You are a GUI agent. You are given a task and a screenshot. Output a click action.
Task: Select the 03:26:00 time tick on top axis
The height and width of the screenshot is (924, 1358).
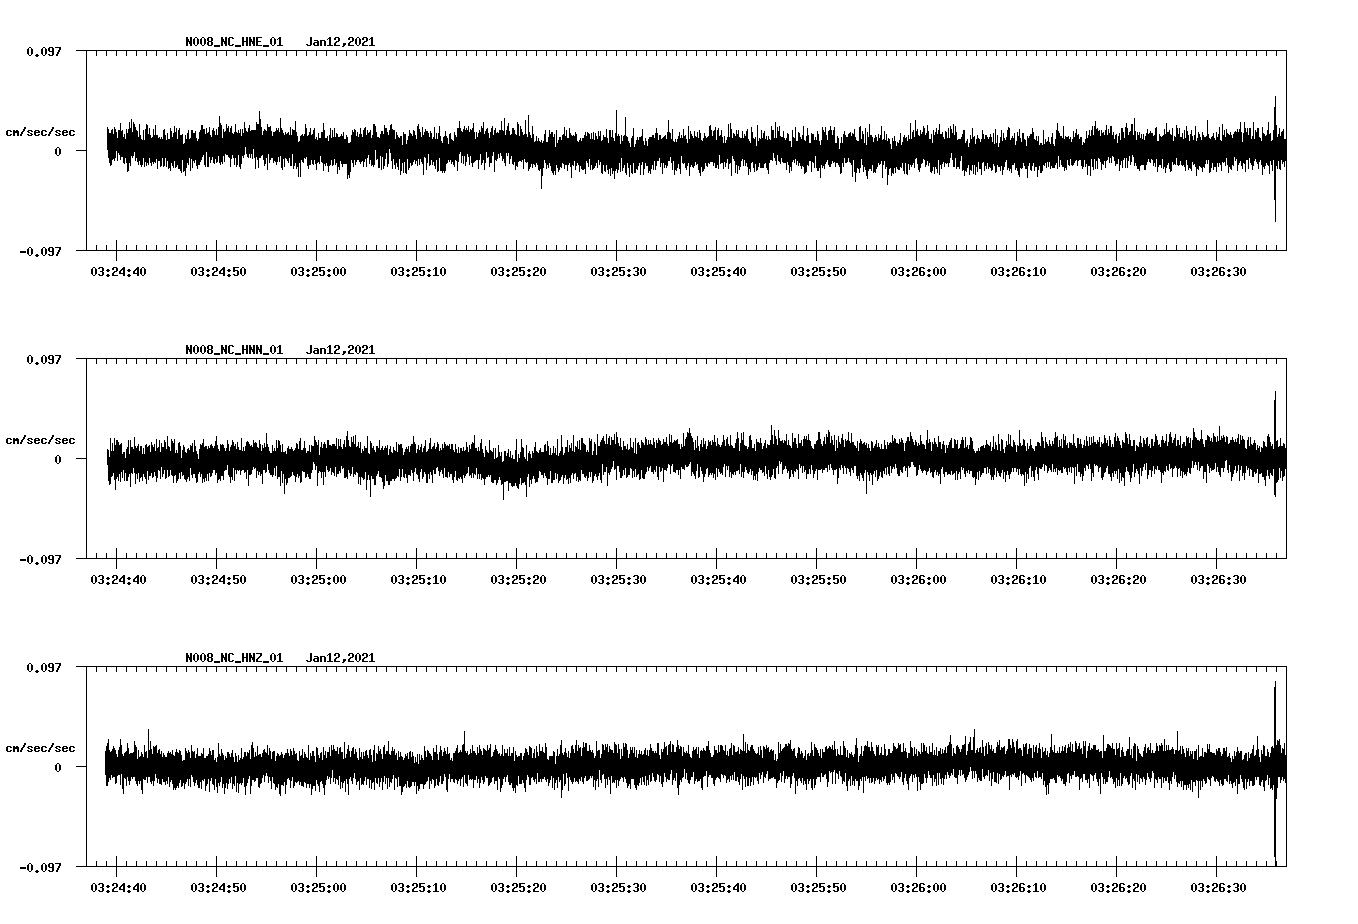tap(917, 269)
